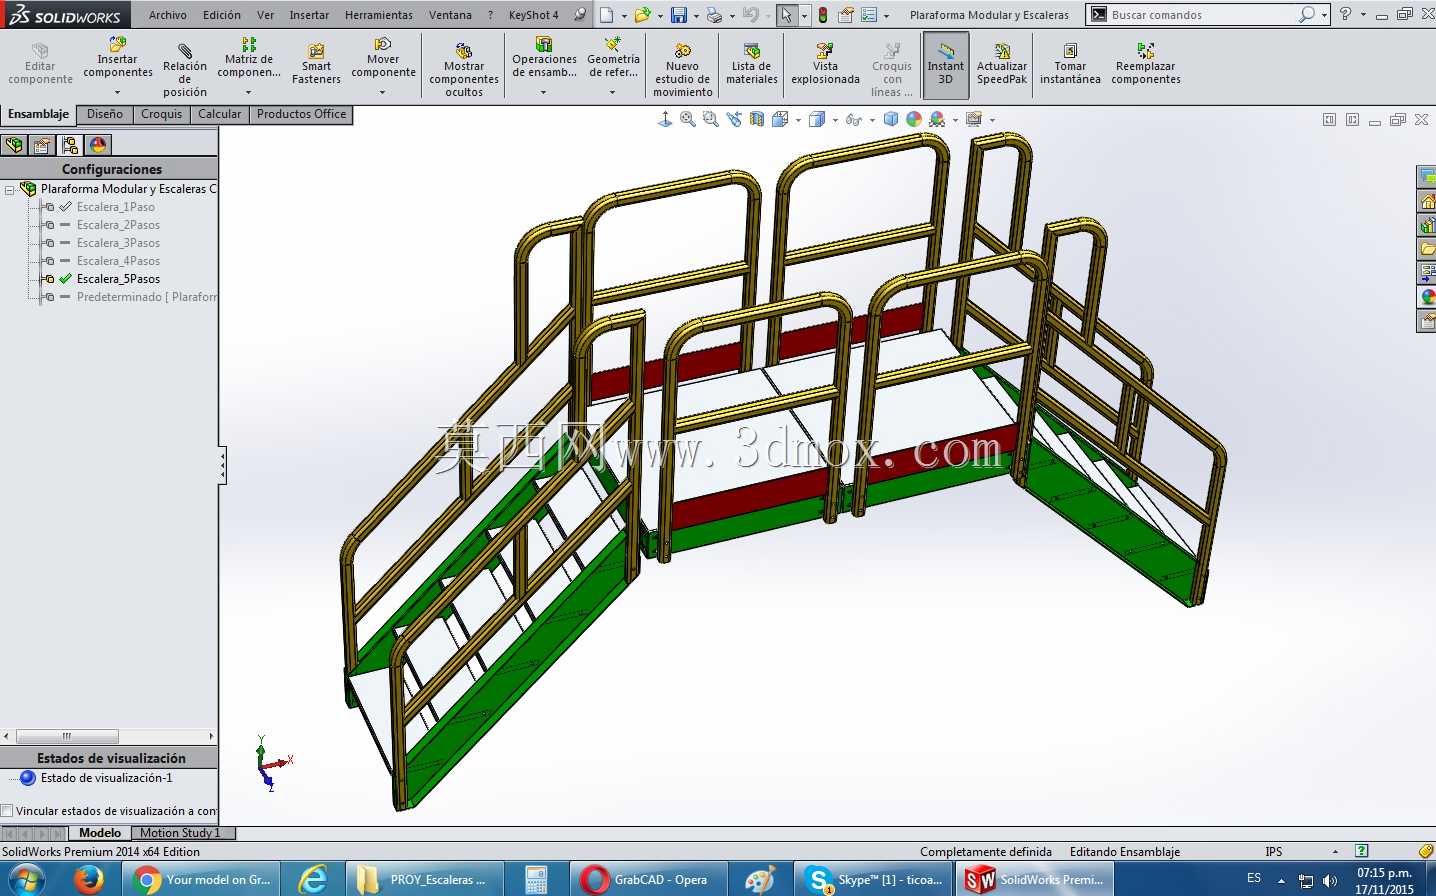Open Firefox from the taskbar
The height and width of the screenshot is (896, 1436).
(x=89, y=880)
